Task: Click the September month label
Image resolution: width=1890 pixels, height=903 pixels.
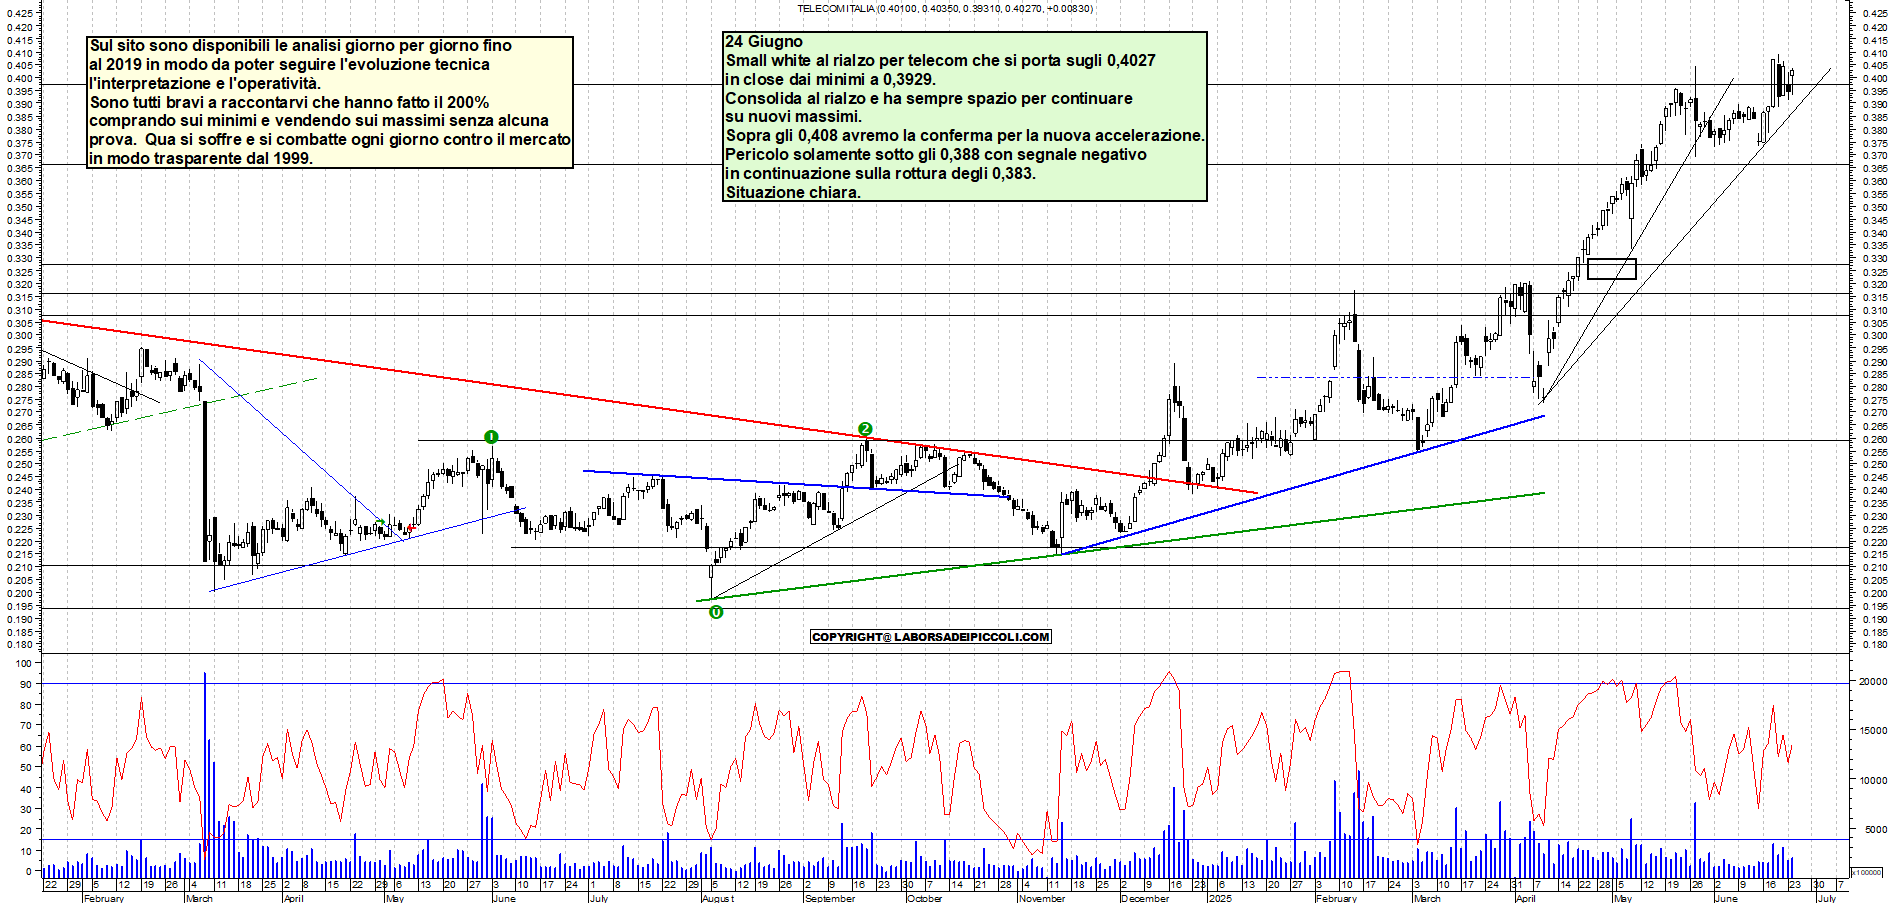Action: pyautogui.click(x=831, y=898)
